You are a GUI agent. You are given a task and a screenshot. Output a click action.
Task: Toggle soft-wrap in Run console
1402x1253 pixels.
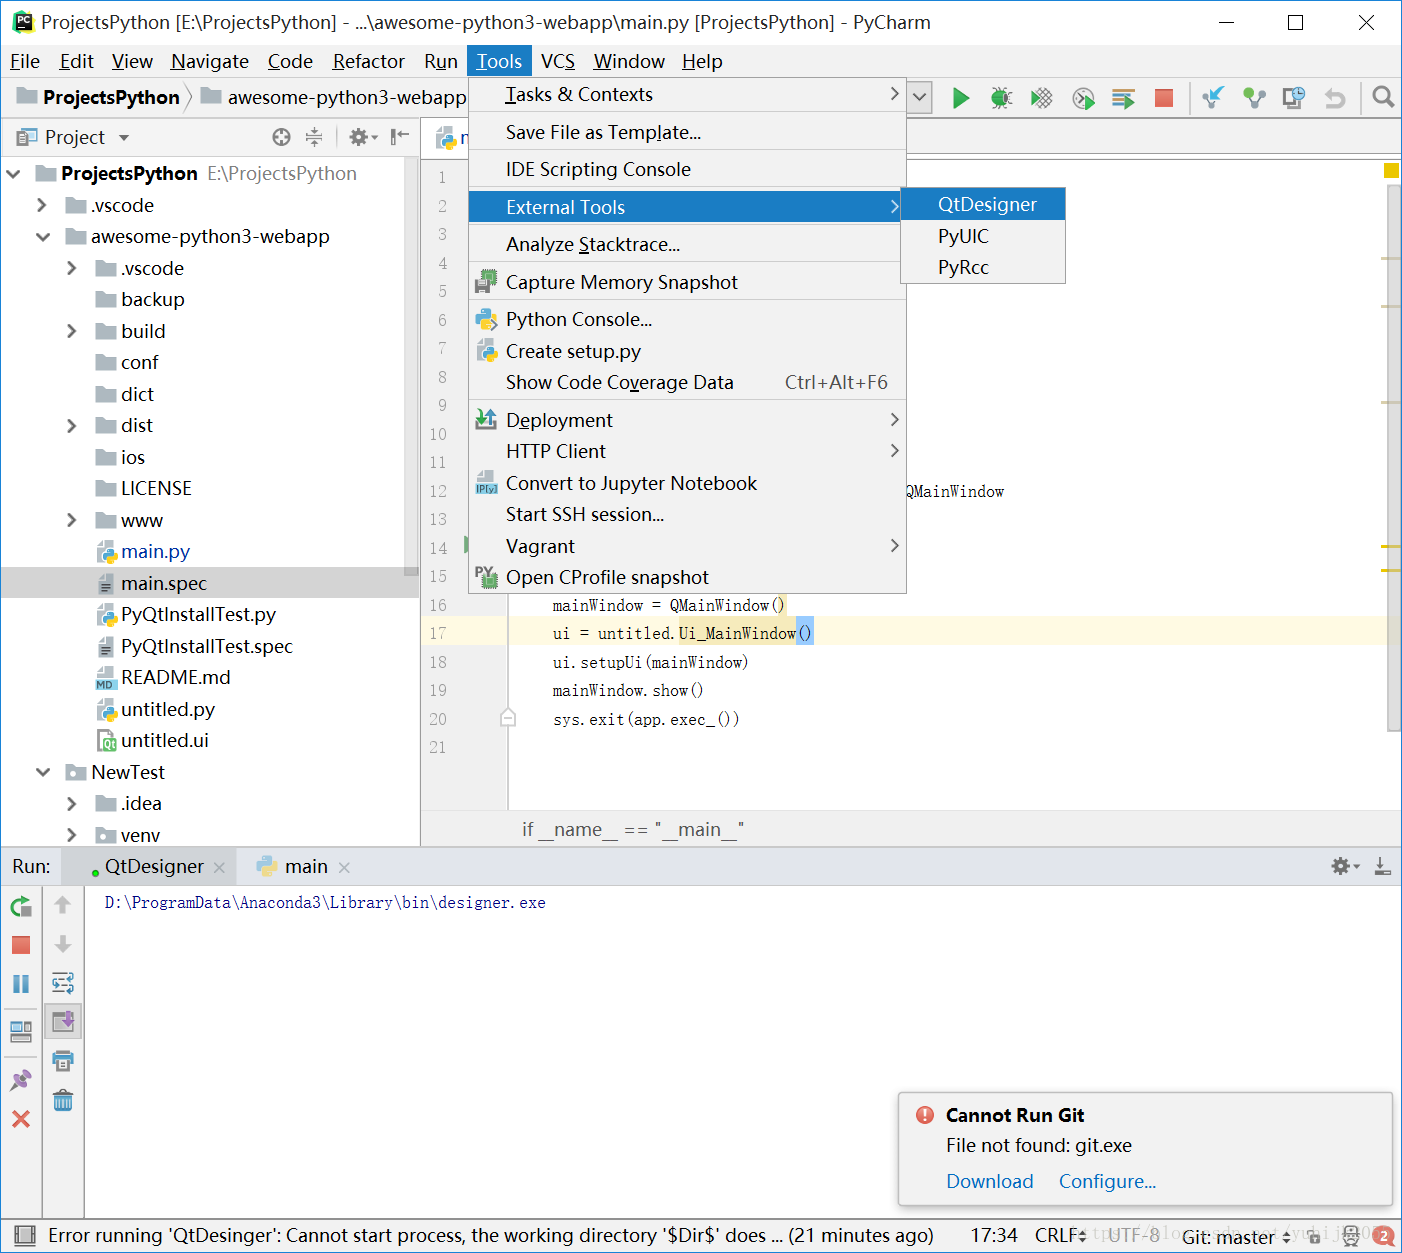coord(63,983)
